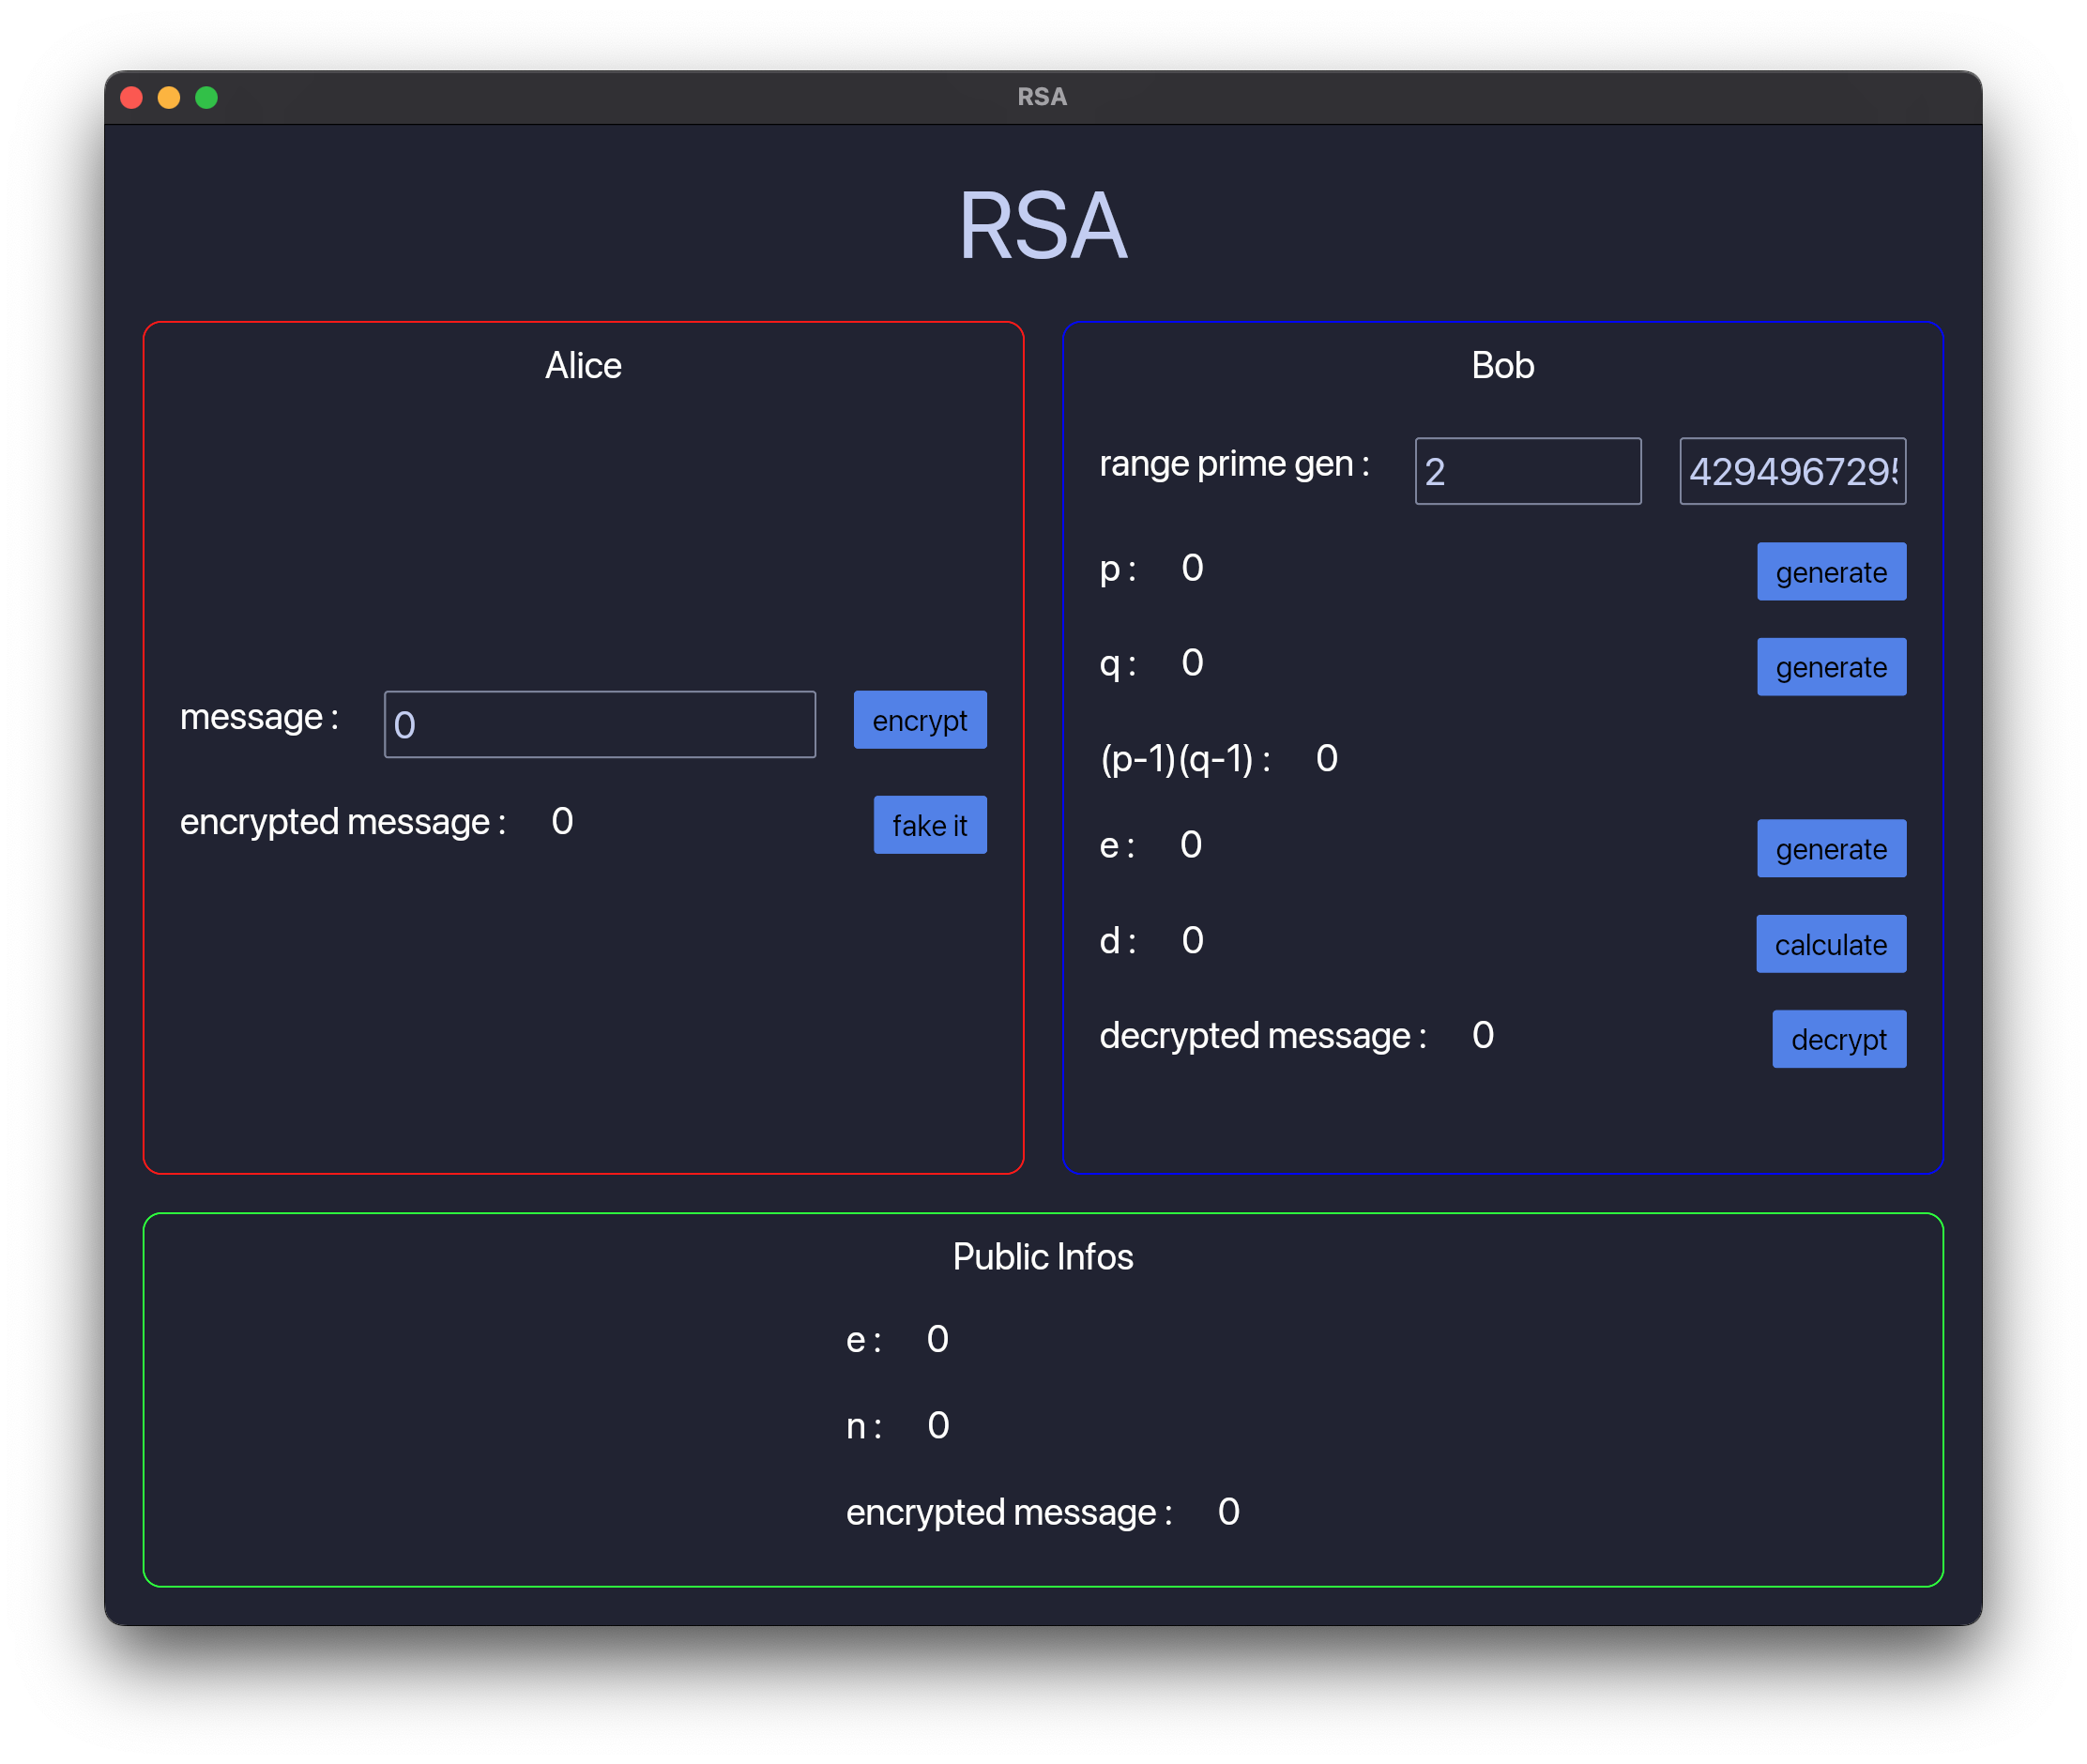Click the Alice panel heading
The height and width of the screenshot is (1764, 2087).
583,365
